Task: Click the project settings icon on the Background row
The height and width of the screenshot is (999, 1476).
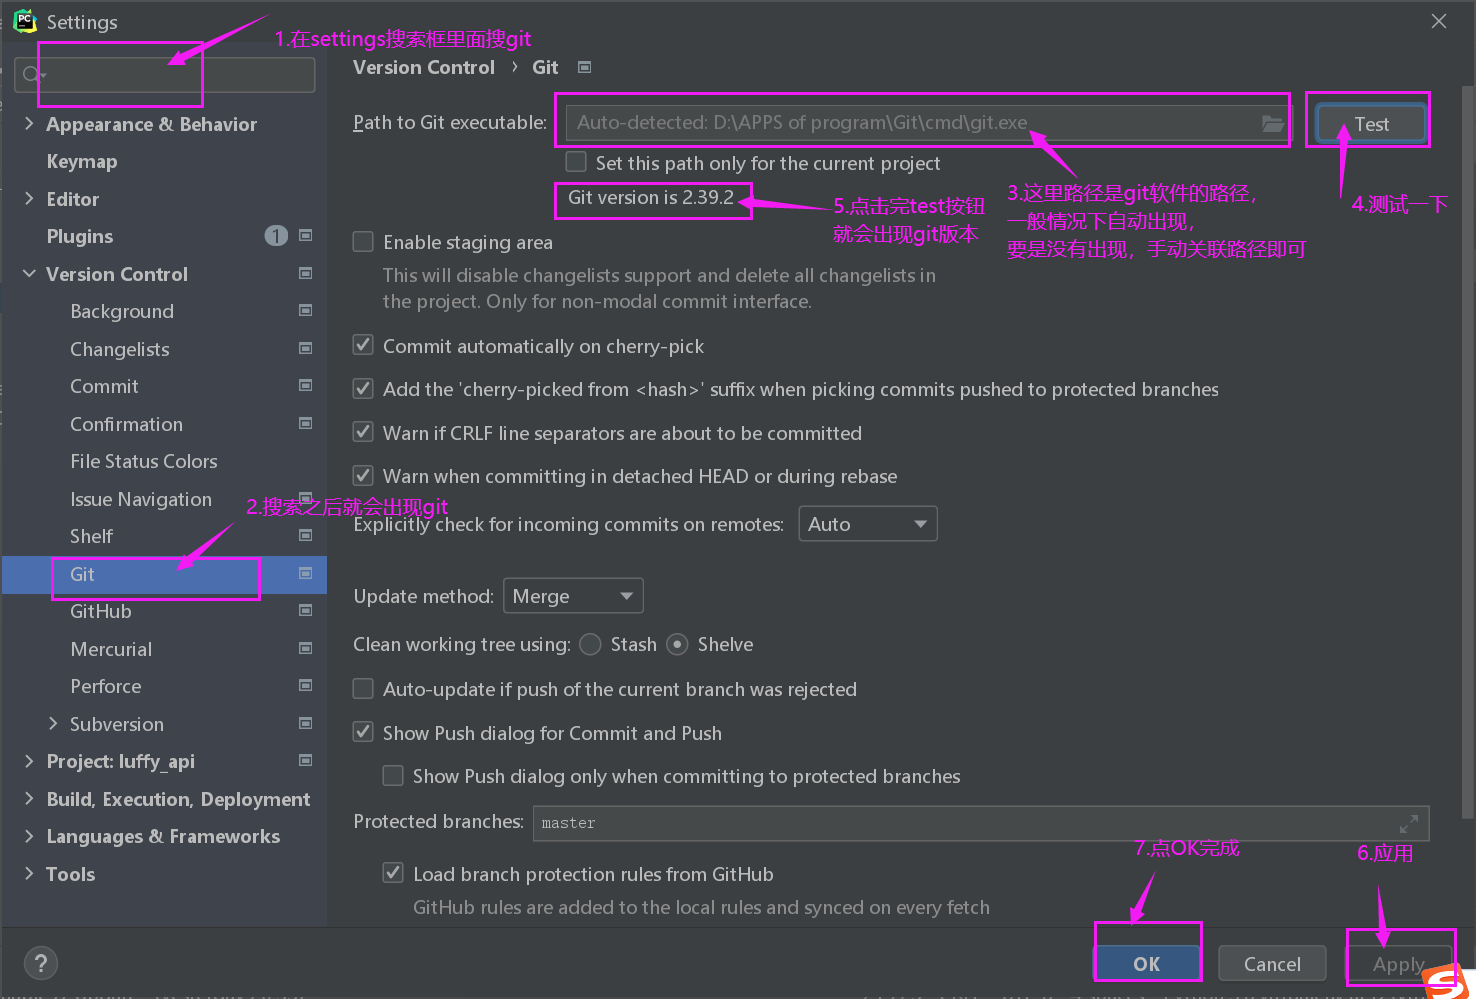Action: point(306,311)
